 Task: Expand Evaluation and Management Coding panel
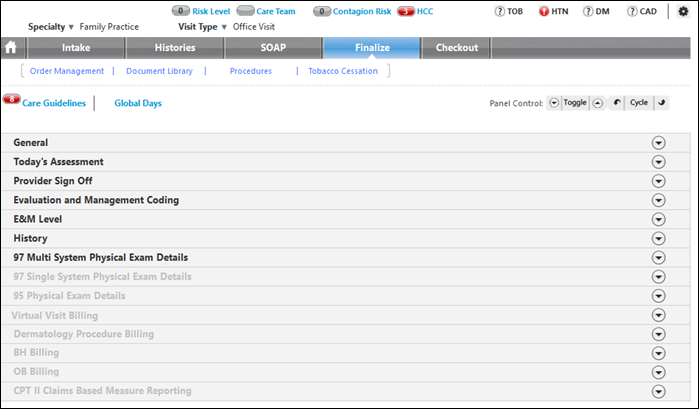tap(658, 200)
